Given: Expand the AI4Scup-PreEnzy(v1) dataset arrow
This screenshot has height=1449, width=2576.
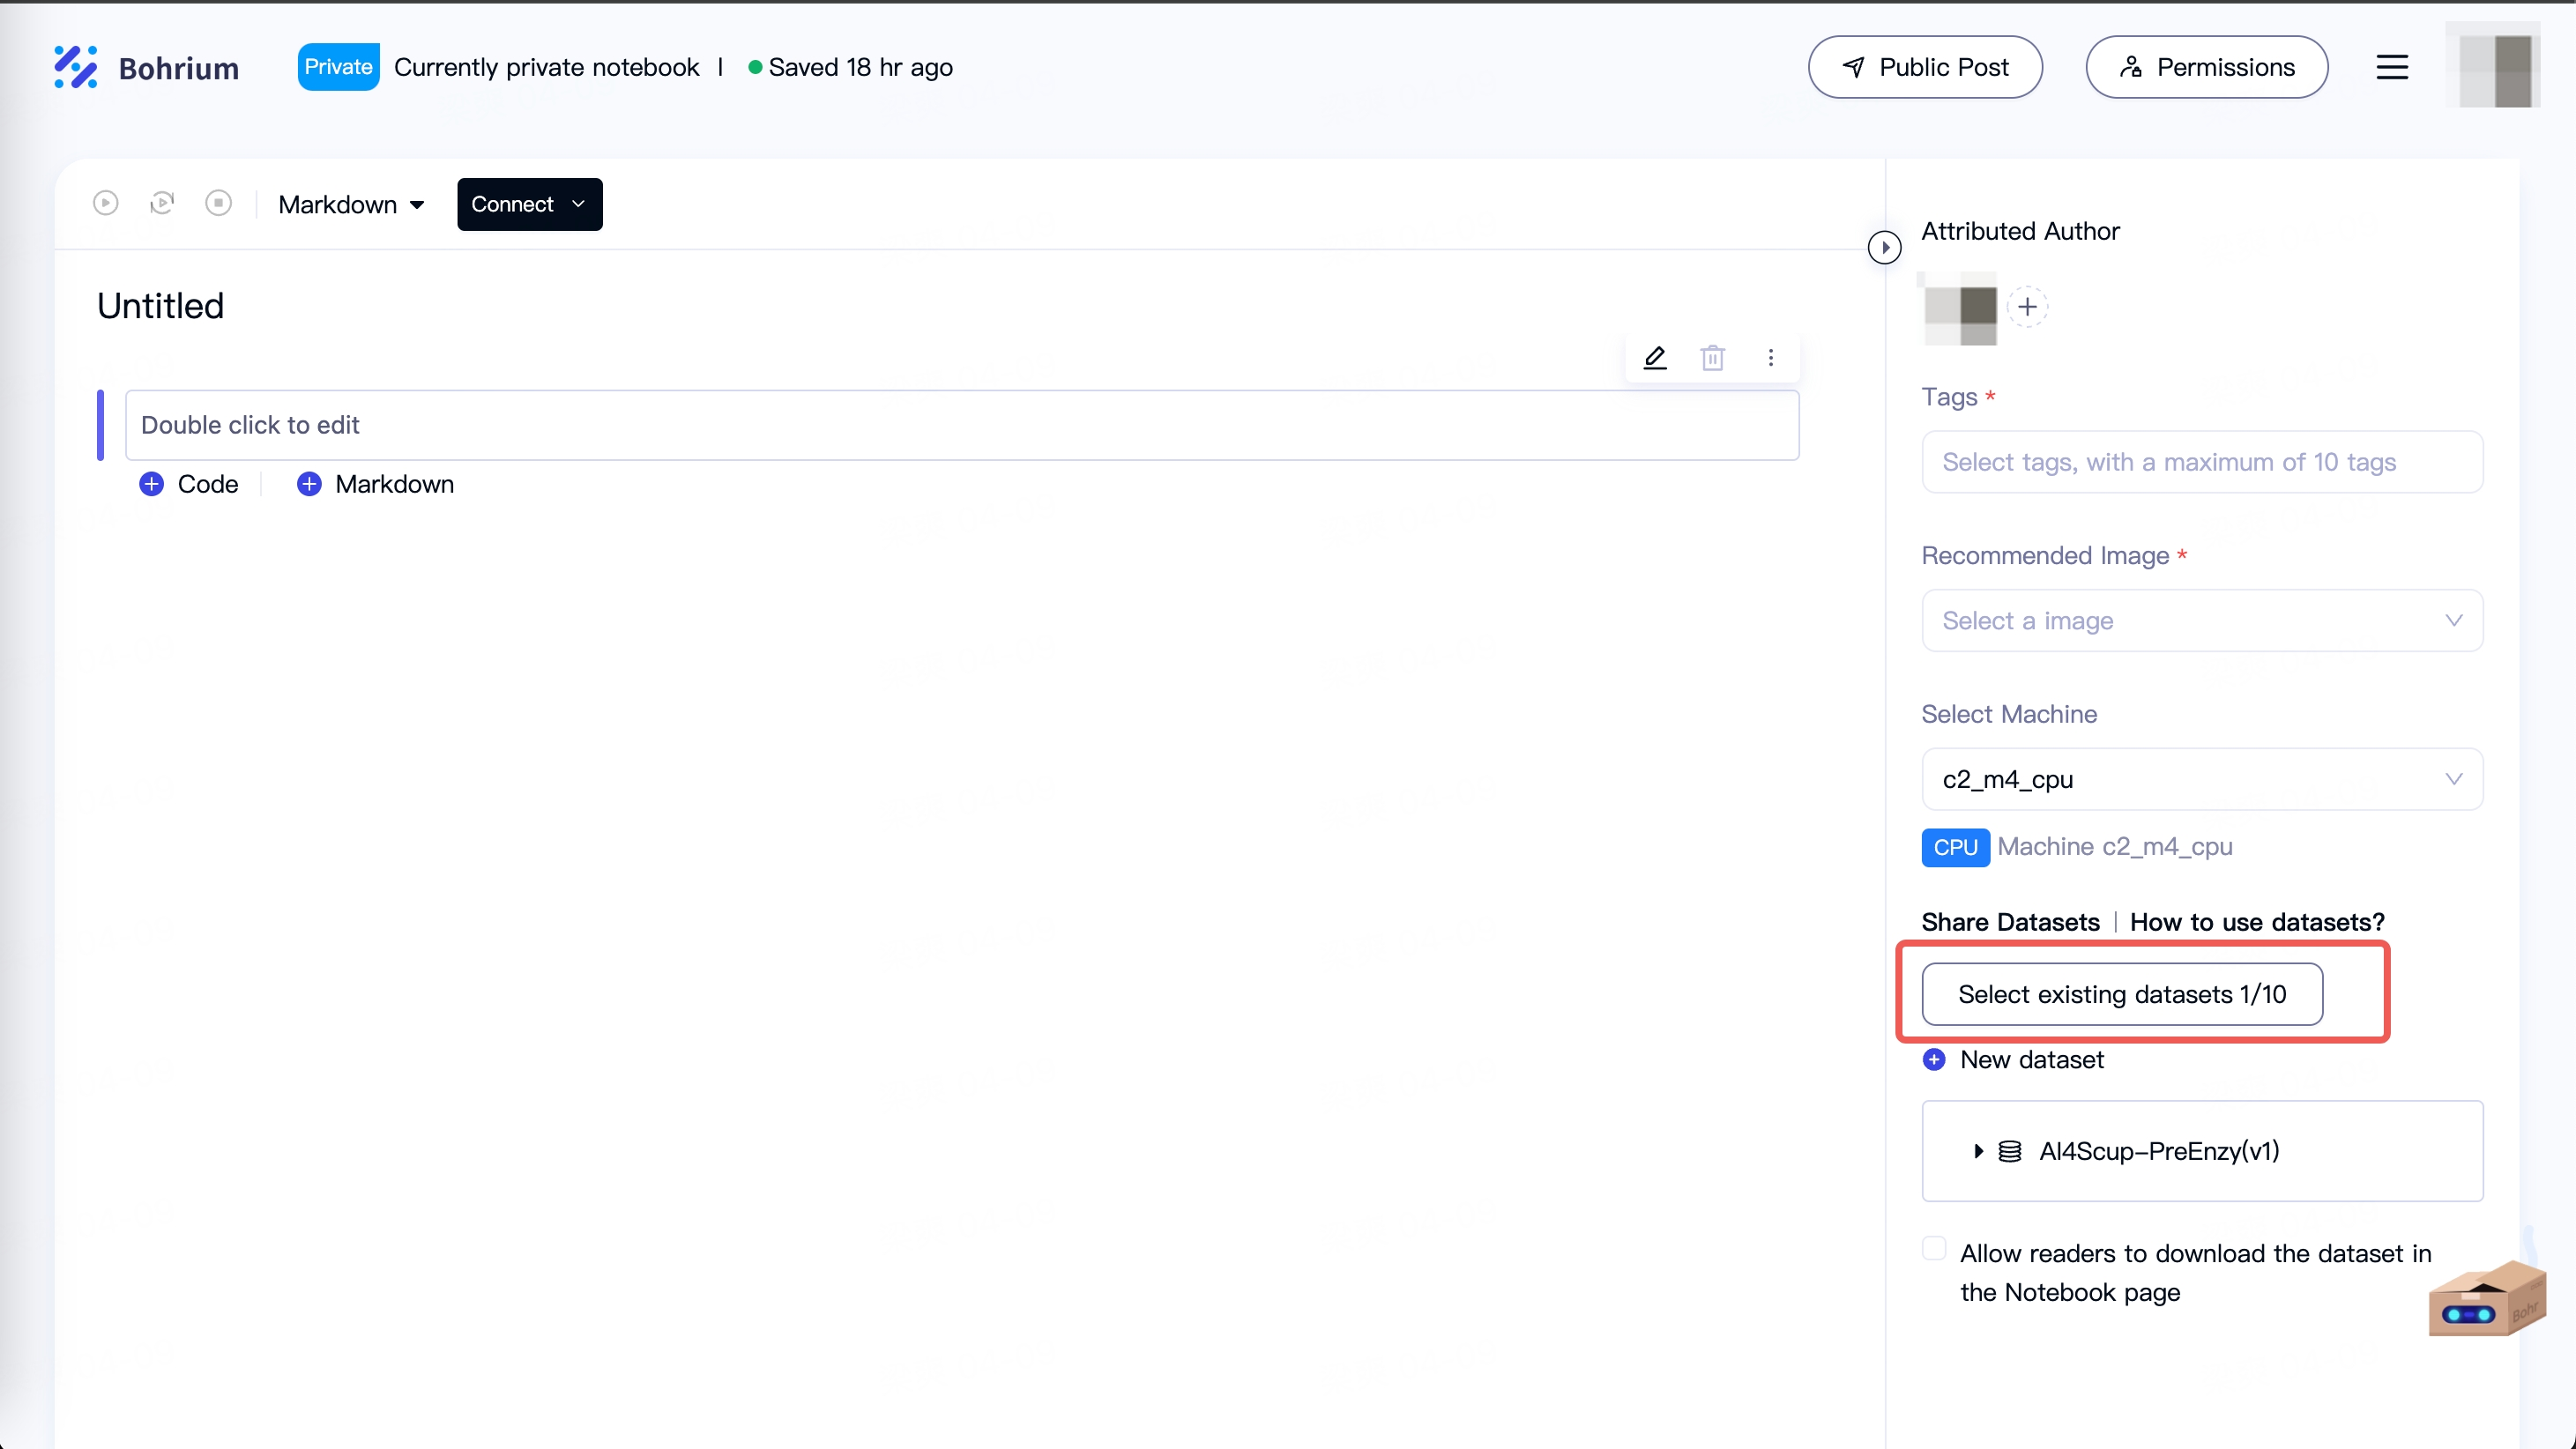Looking at the screenshot, I should coord(1978,1151).
